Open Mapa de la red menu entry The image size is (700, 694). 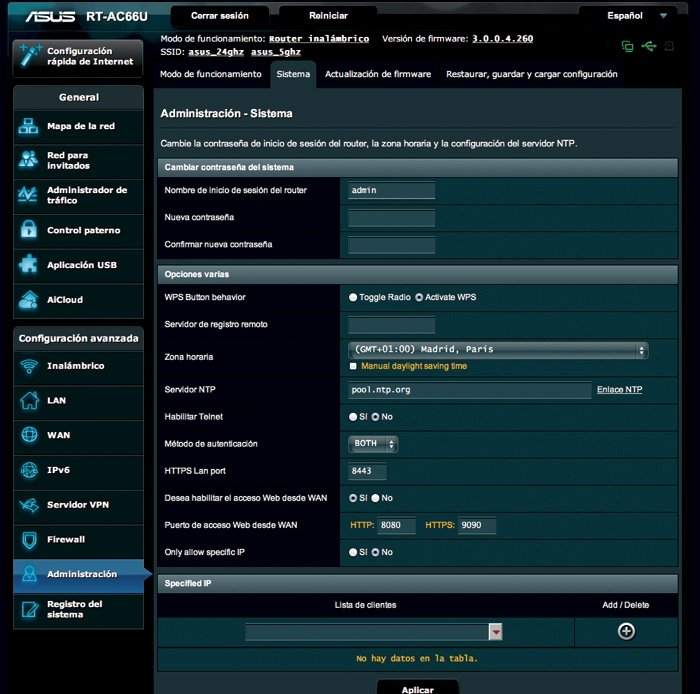[x=79, y=127]
